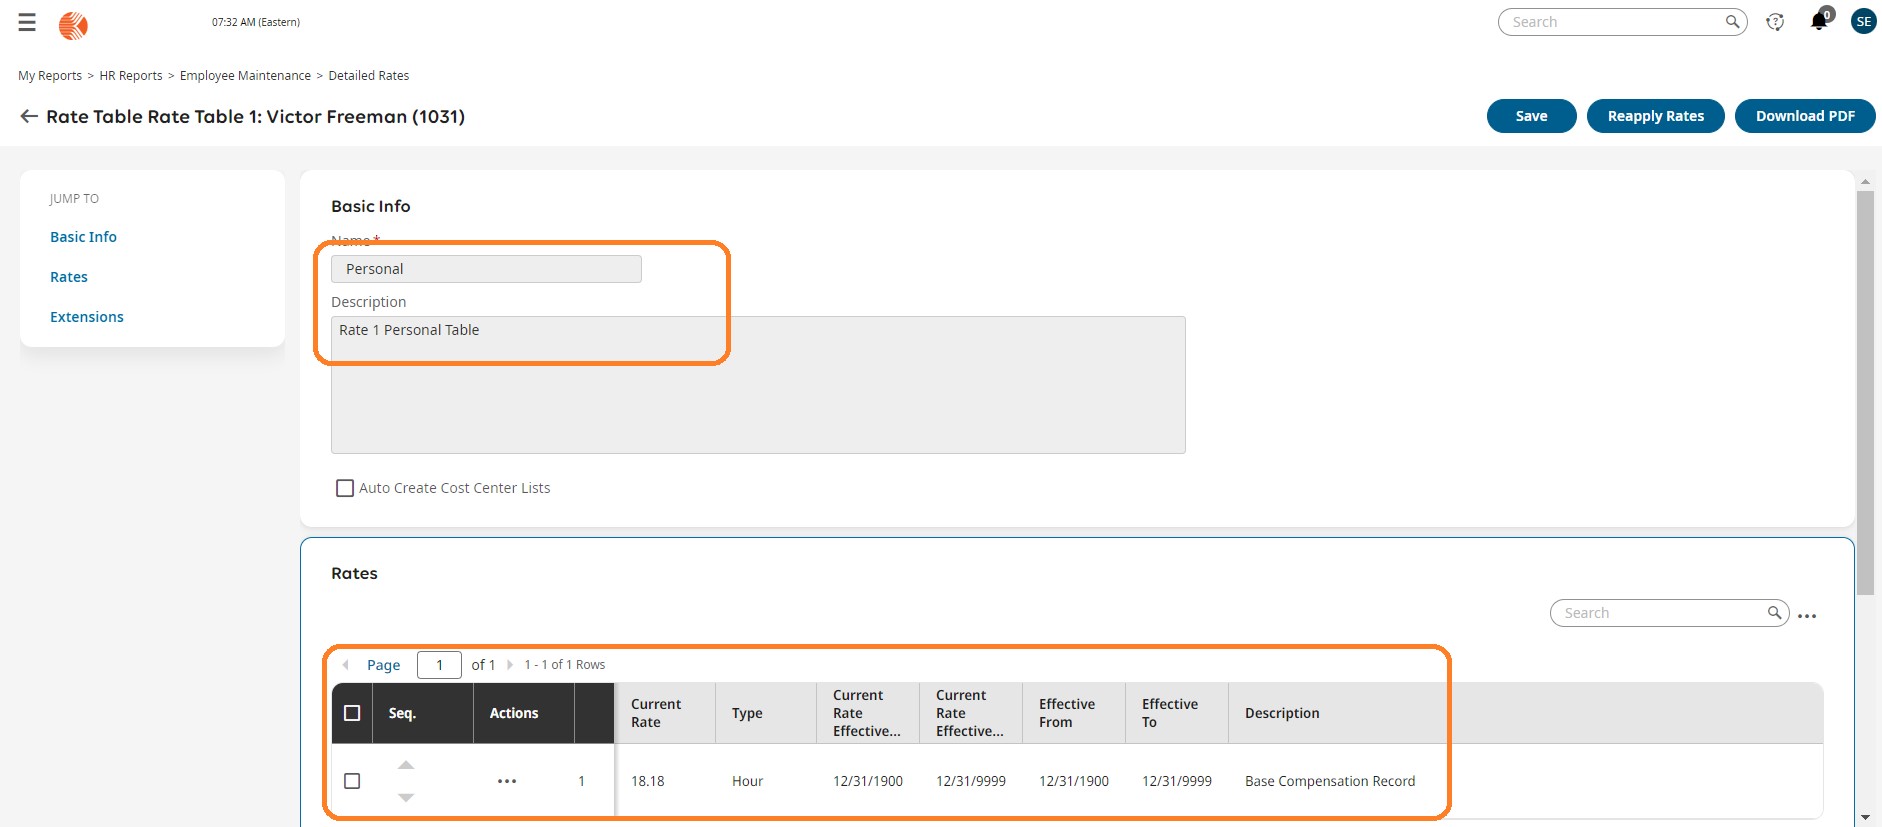The height and width of the screenshot is (827, 1882).
Task: Open the row Actions ellipsis menu
Action: click(507, 781)
